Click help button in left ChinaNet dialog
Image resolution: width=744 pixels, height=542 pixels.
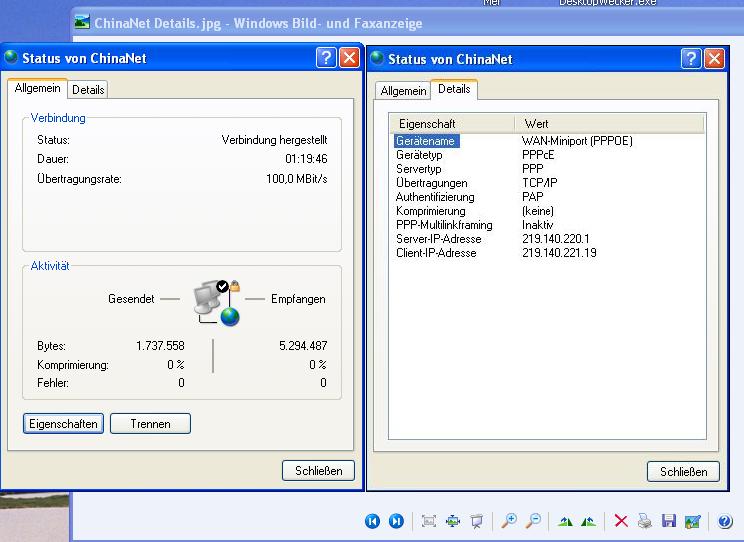326,58
